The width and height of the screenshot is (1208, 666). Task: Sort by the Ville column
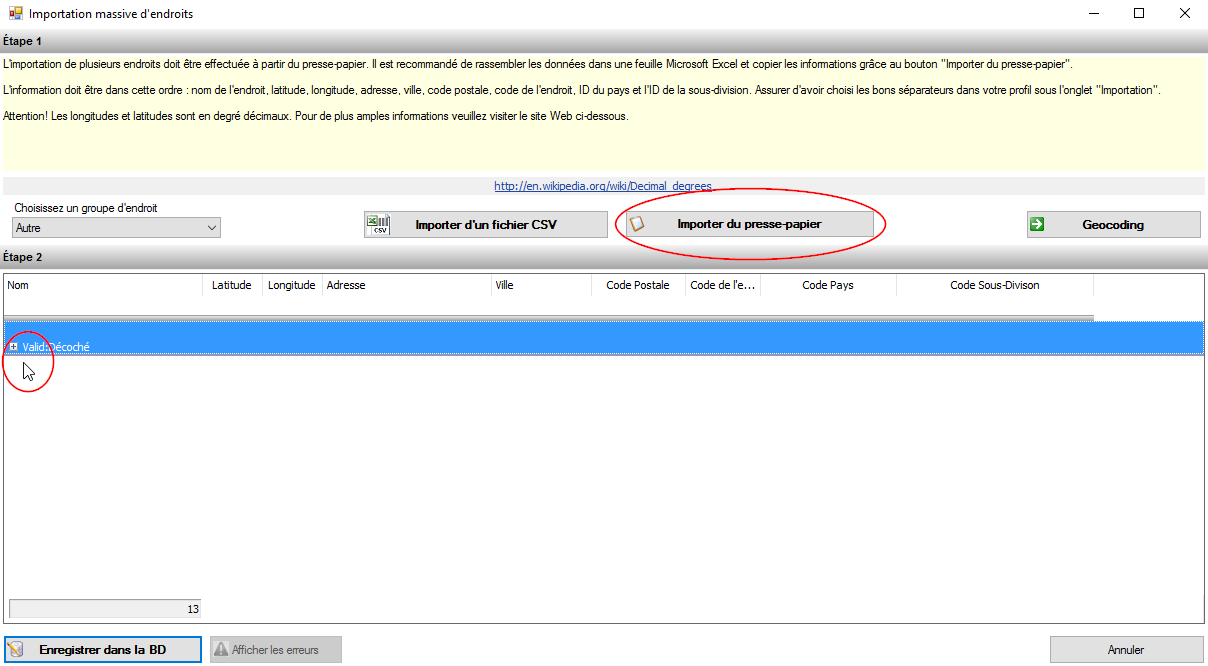pos(540,285)
